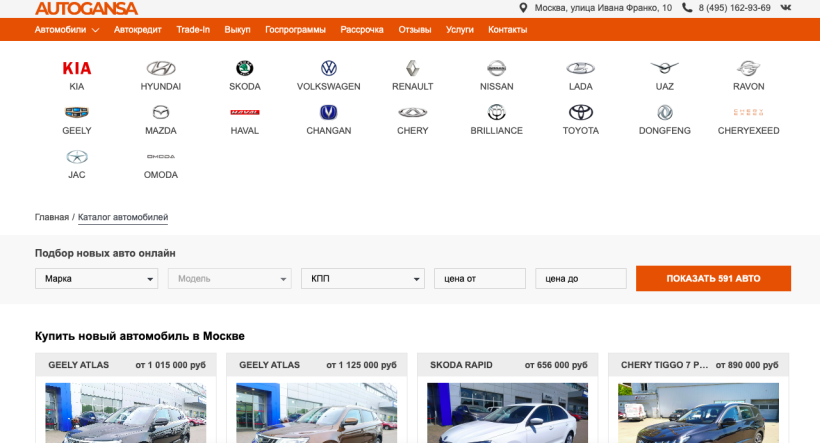Open the VK social network icon

tap(785, 7)
